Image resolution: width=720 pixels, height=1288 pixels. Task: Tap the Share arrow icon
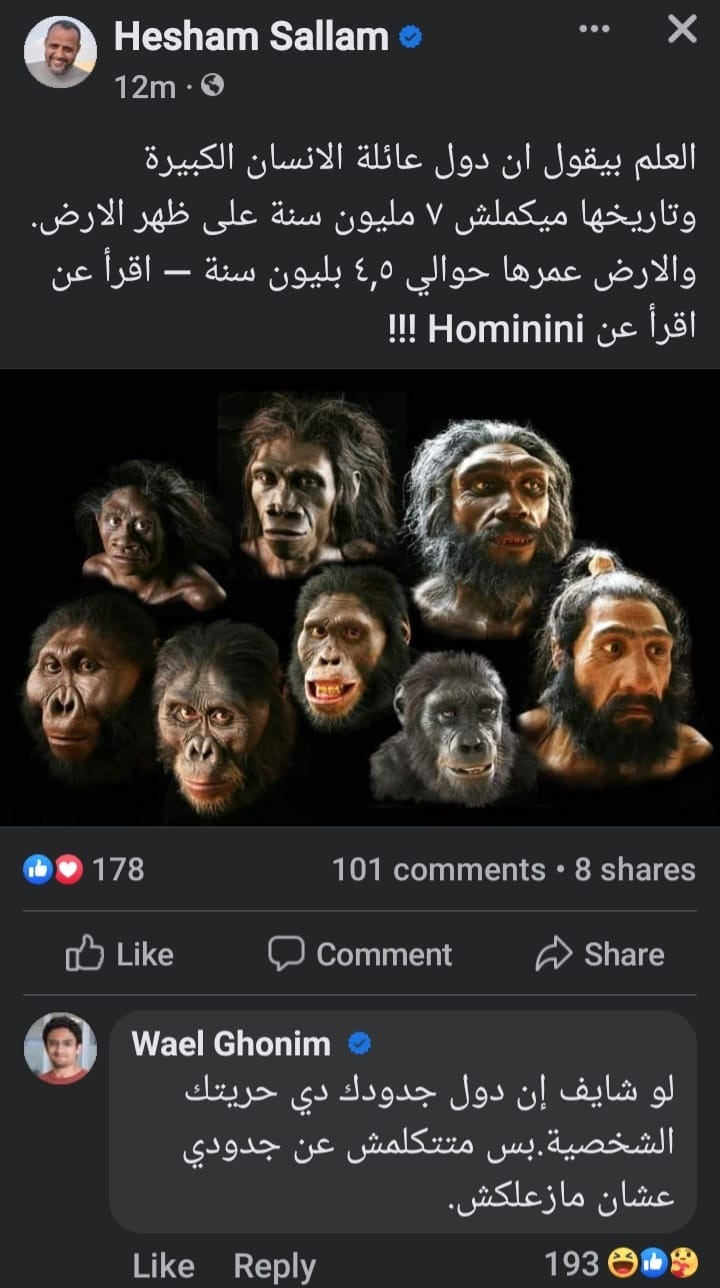pos(553,954)
